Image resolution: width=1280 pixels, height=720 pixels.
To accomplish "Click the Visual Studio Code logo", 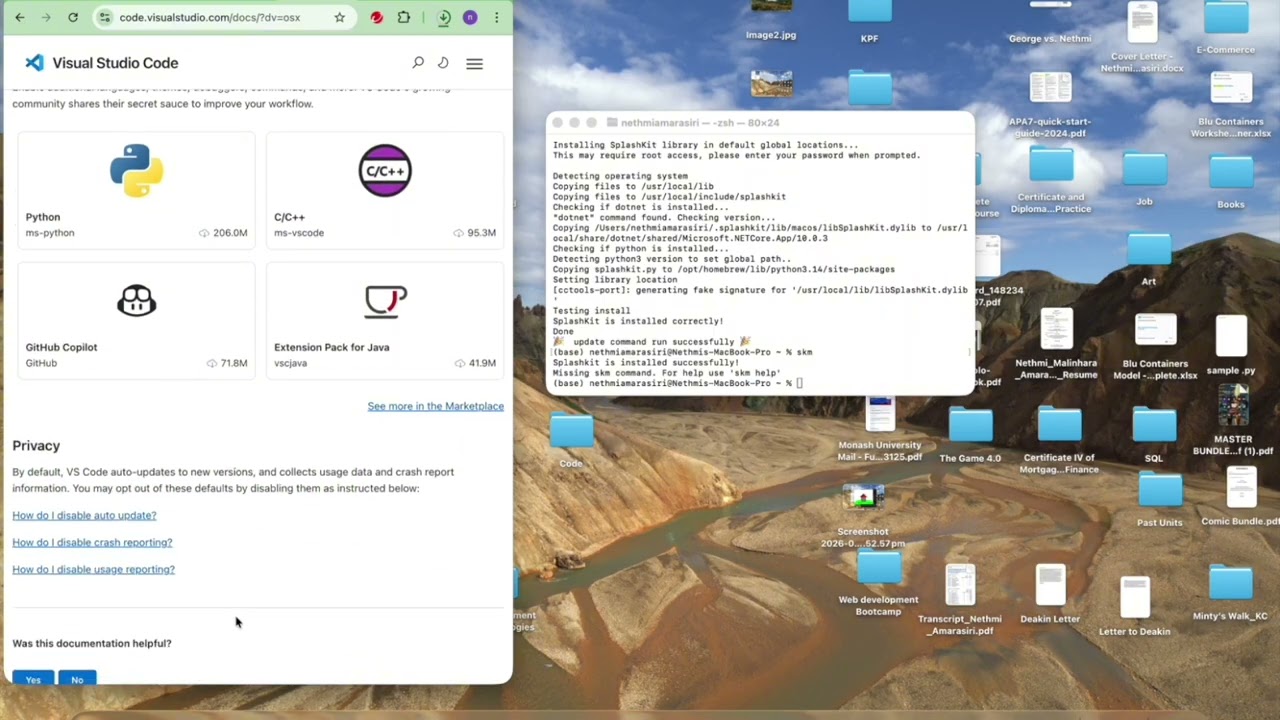I will (101, 63).
